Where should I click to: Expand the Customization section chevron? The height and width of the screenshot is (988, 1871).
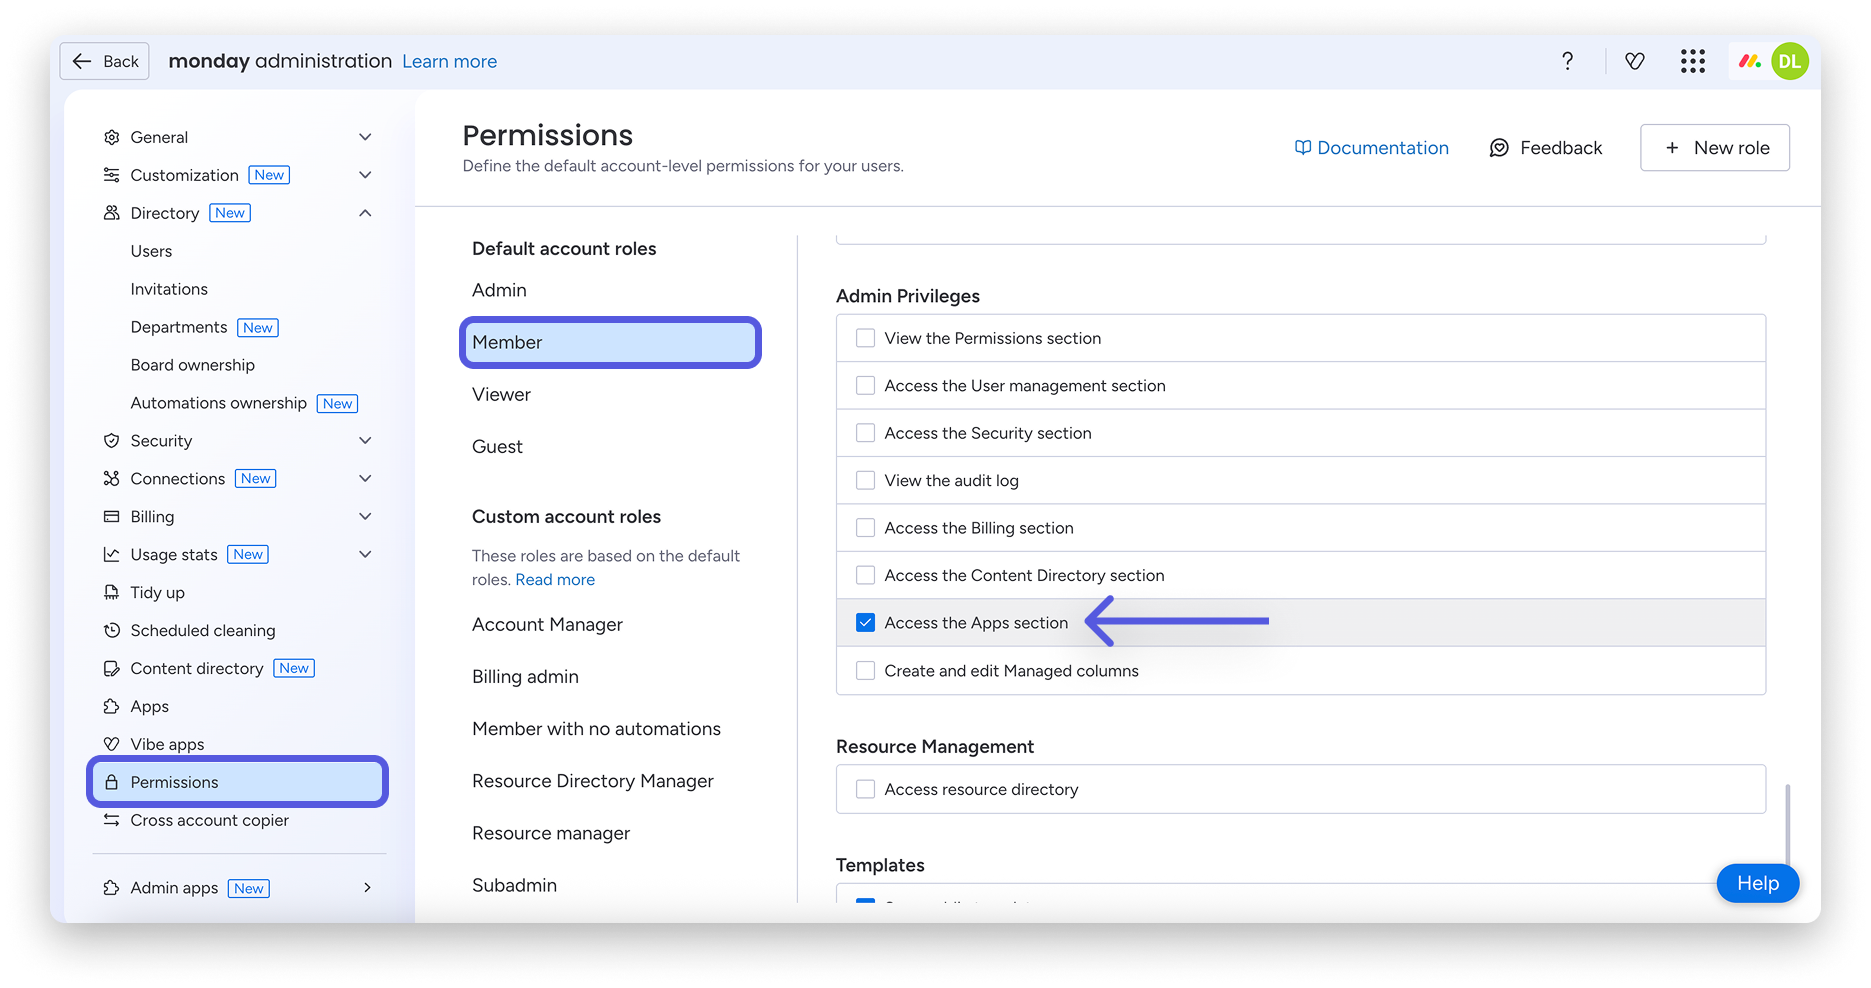pos(366,175)
